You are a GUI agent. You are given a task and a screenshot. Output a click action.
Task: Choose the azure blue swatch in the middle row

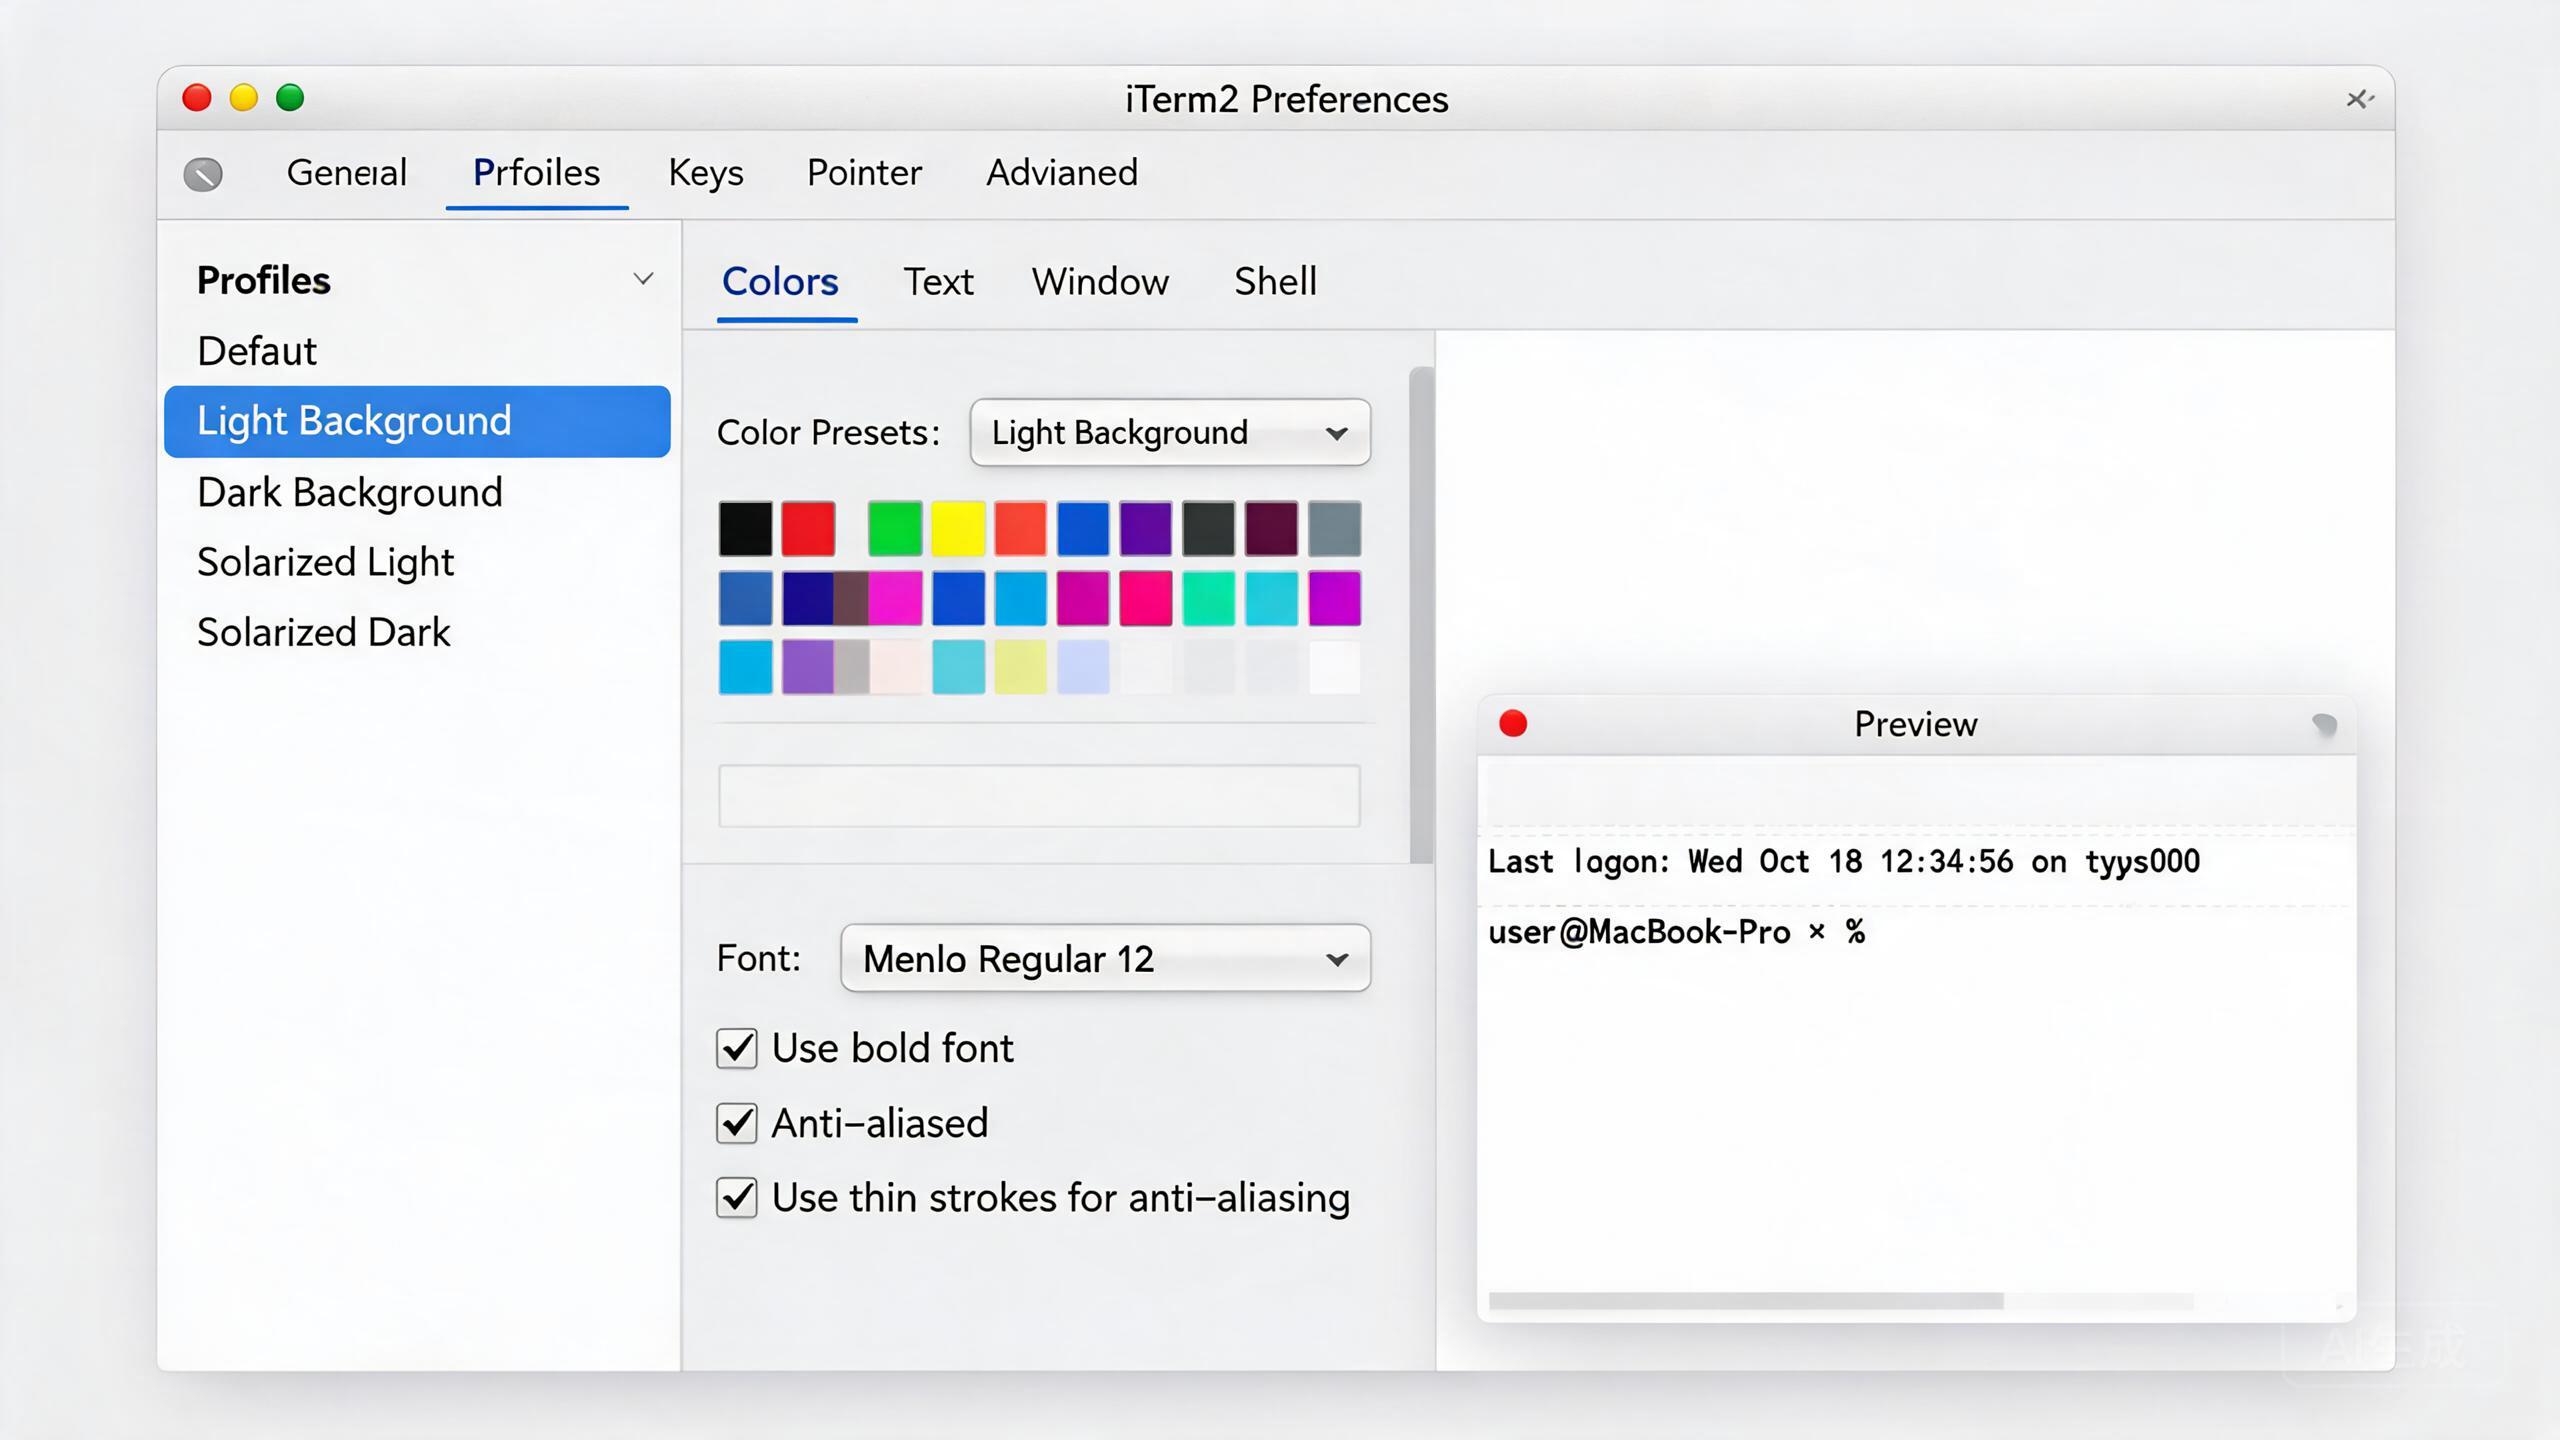pos(1020,598)
